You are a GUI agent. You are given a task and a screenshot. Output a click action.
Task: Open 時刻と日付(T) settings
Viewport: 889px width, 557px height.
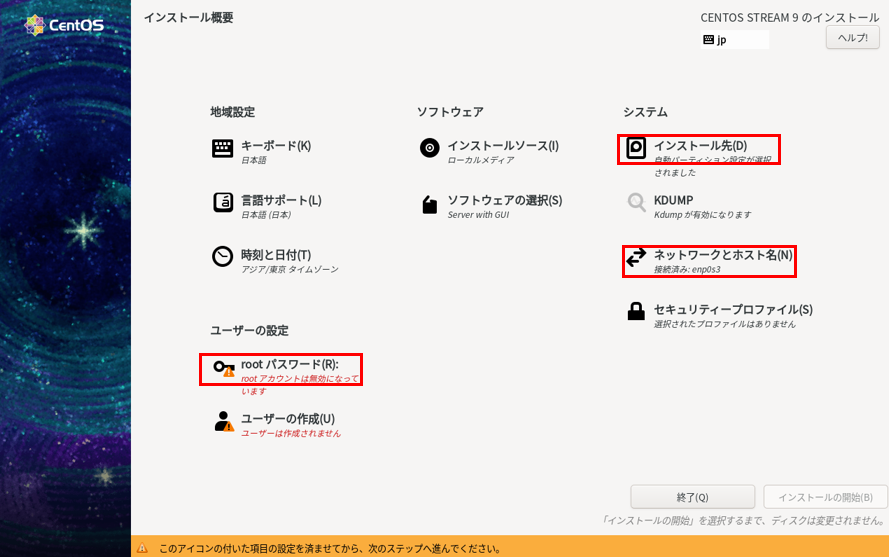(276, 255)
